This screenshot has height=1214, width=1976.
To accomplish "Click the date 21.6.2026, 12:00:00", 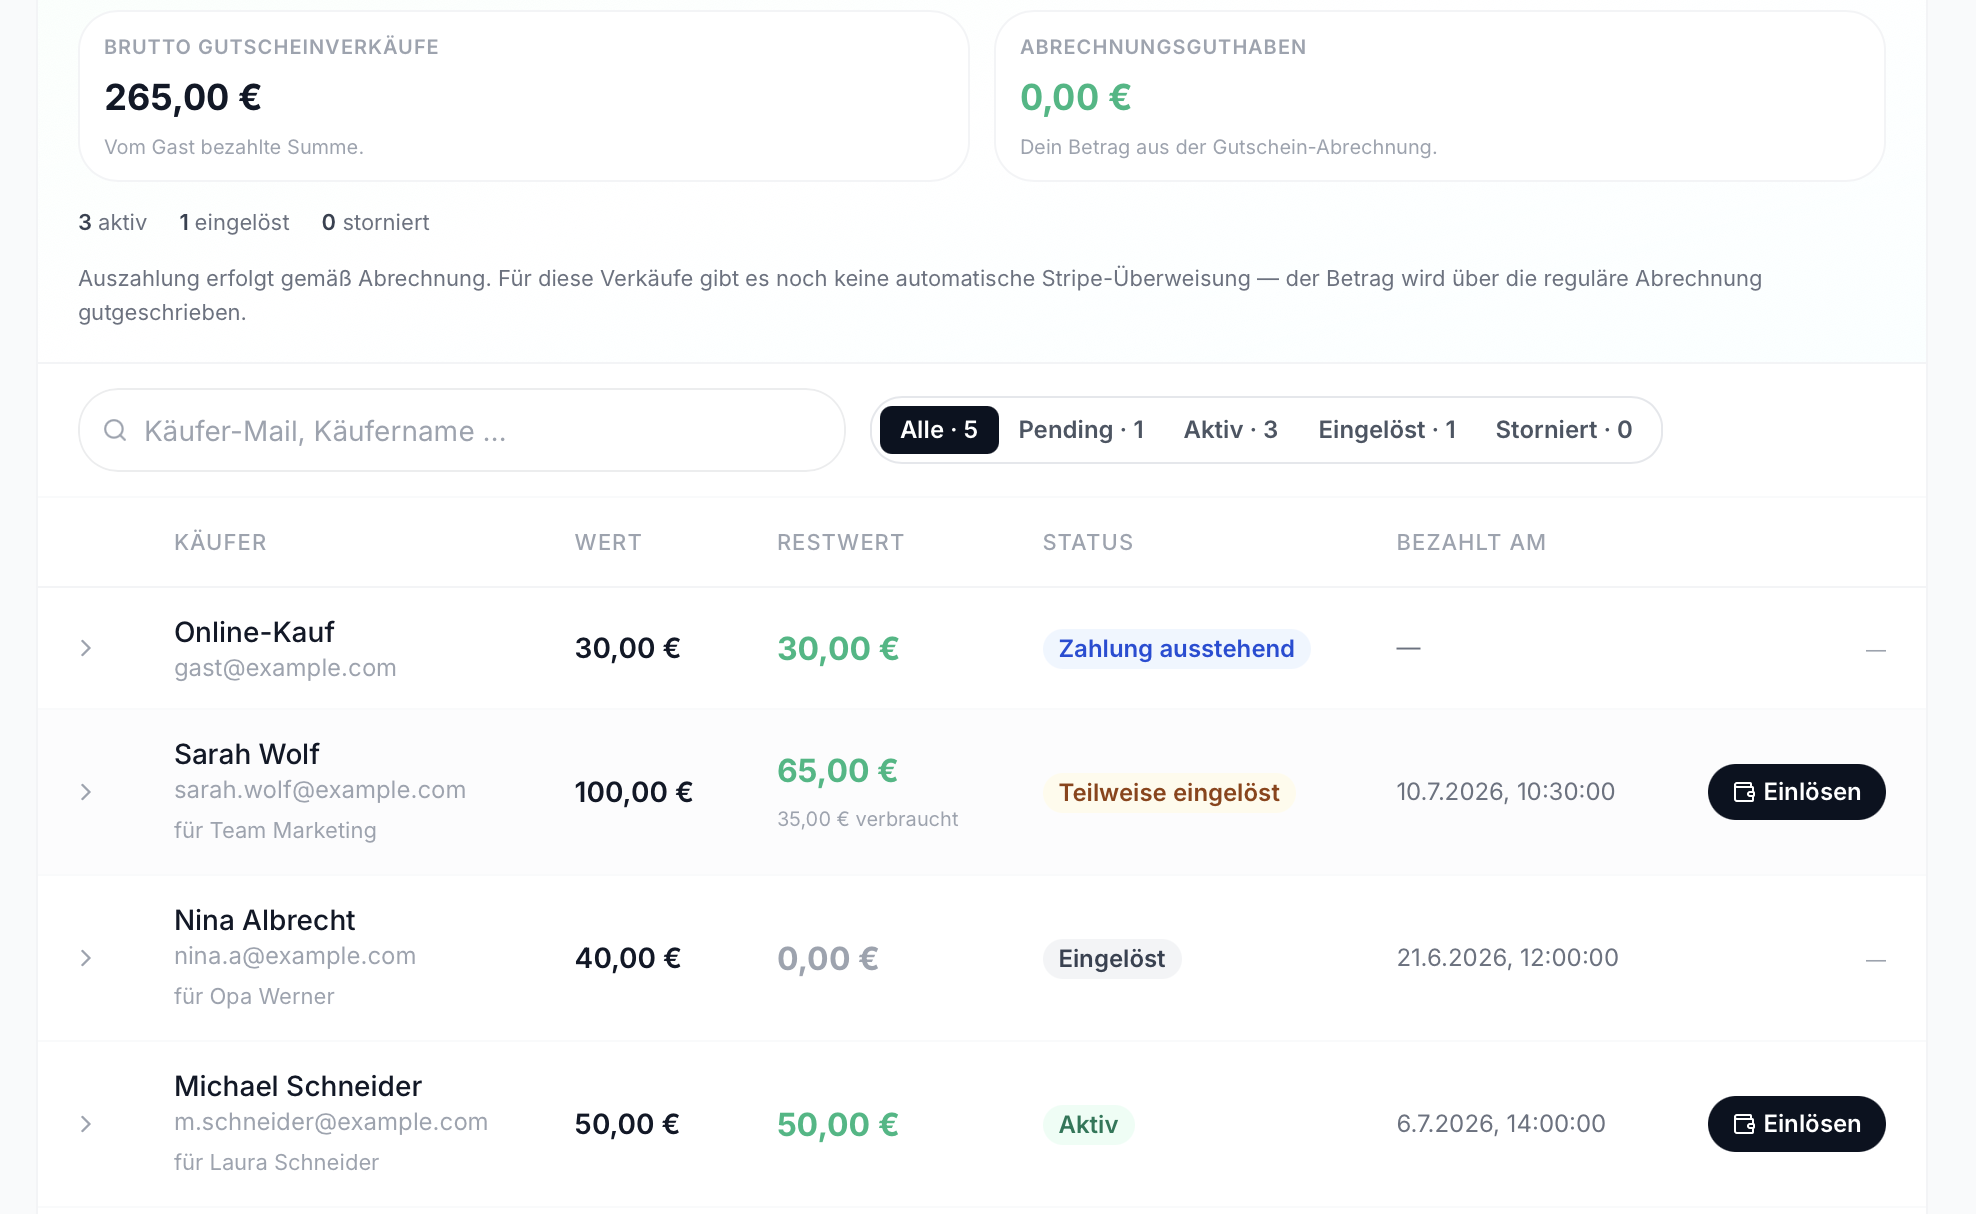I will pyautogui.click(x=1507, y=958).
